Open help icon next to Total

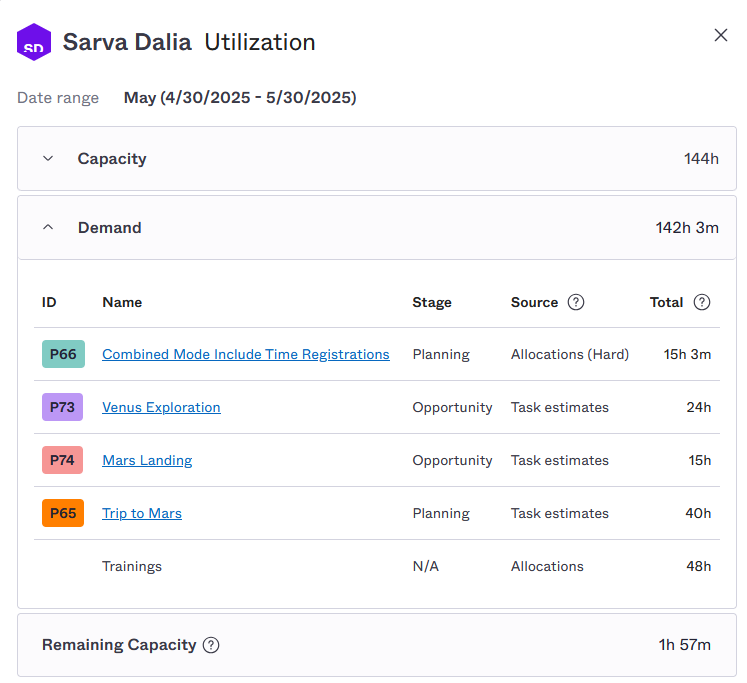pyautogui.click(x=701, y=302)
